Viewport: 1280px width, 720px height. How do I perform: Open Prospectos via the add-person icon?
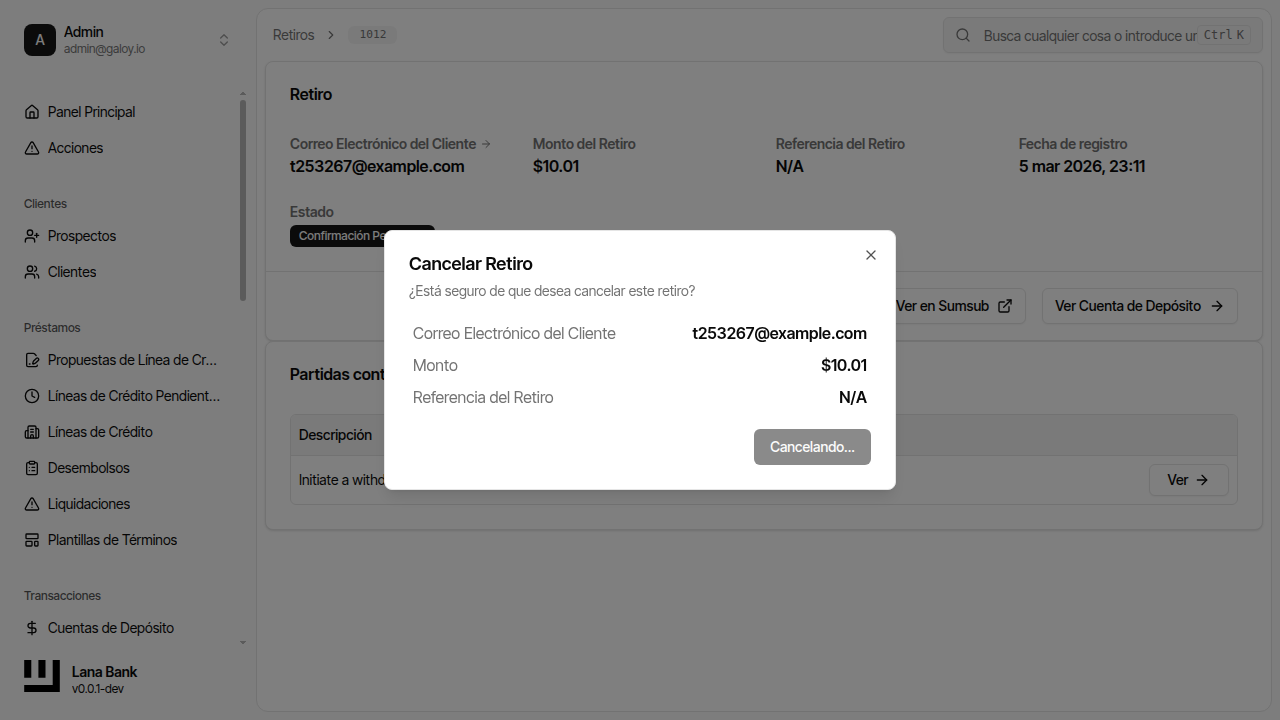click(32, 235)
